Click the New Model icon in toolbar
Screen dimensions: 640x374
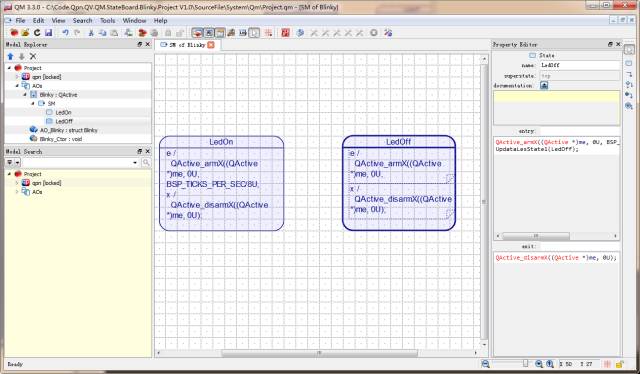point(14,33)
